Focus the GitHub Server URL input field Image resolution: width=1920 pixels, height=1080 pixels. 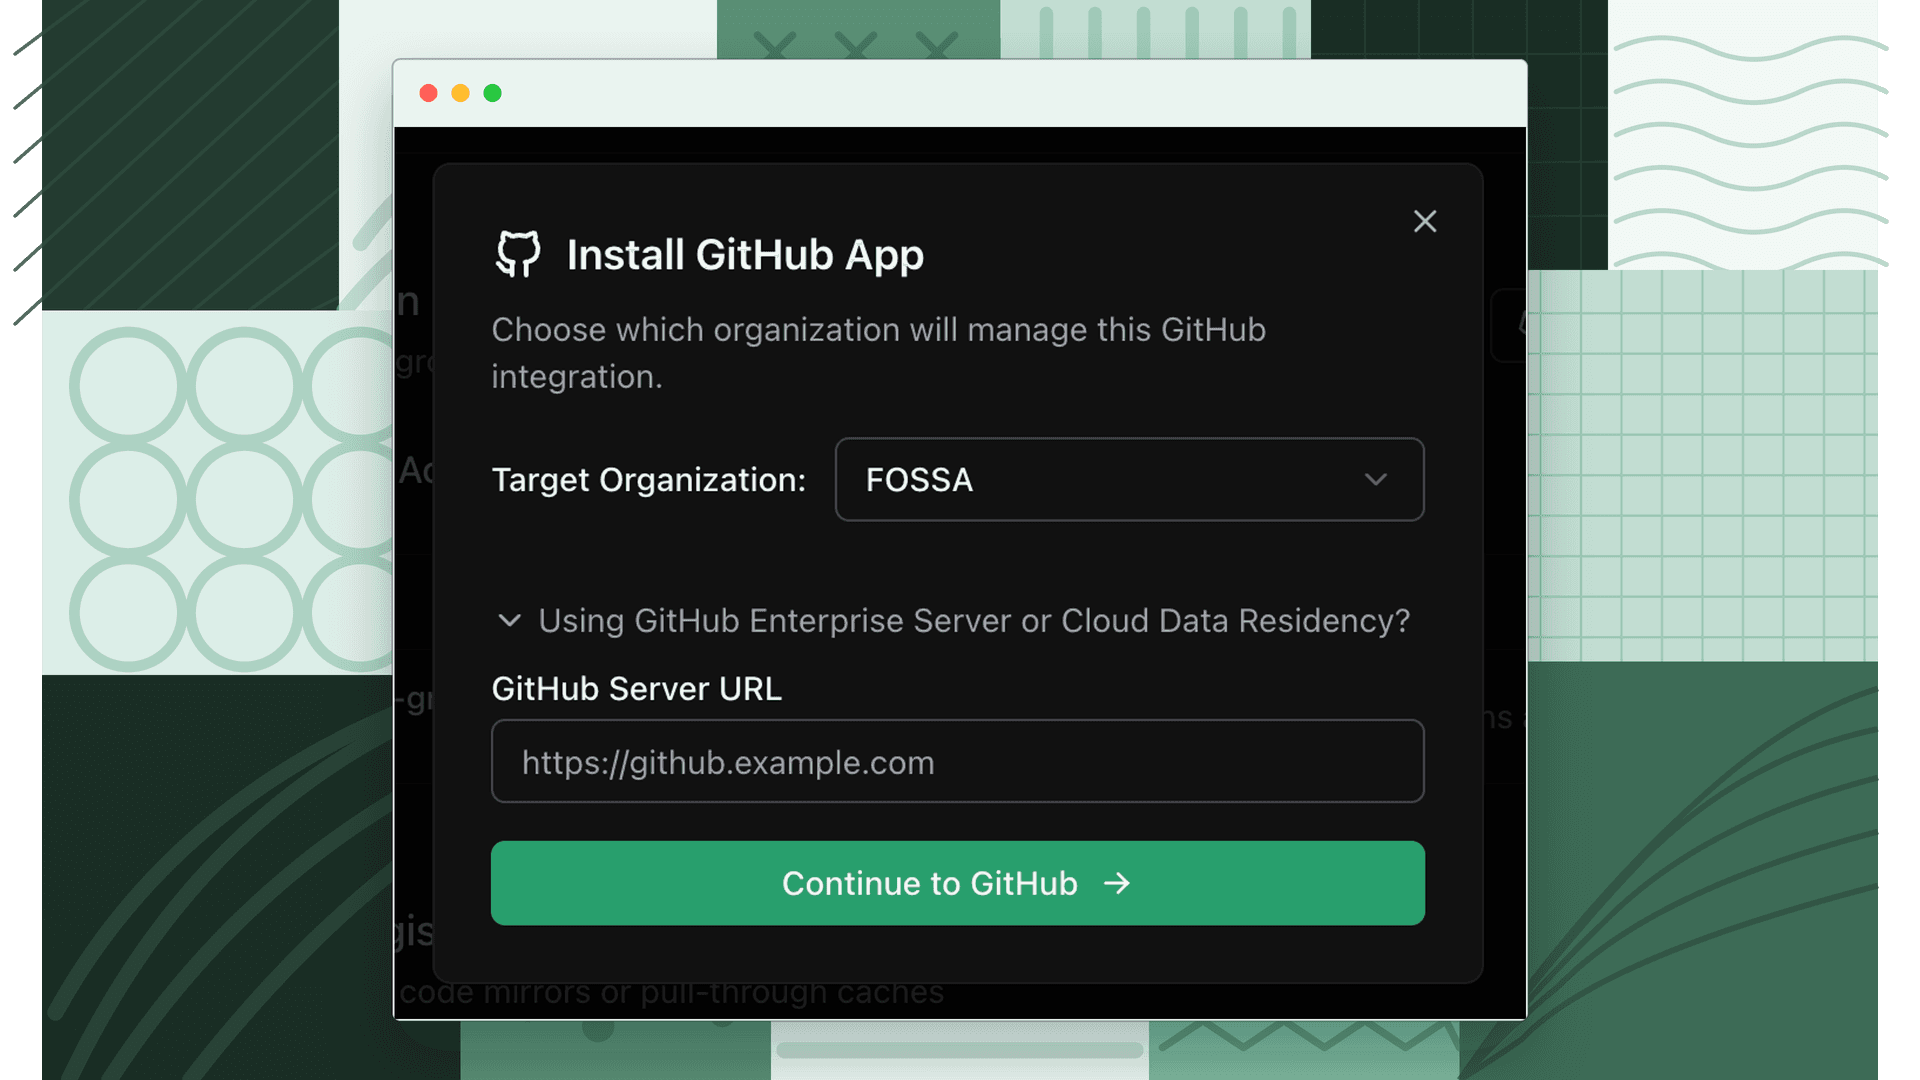(x=957, y=761)
